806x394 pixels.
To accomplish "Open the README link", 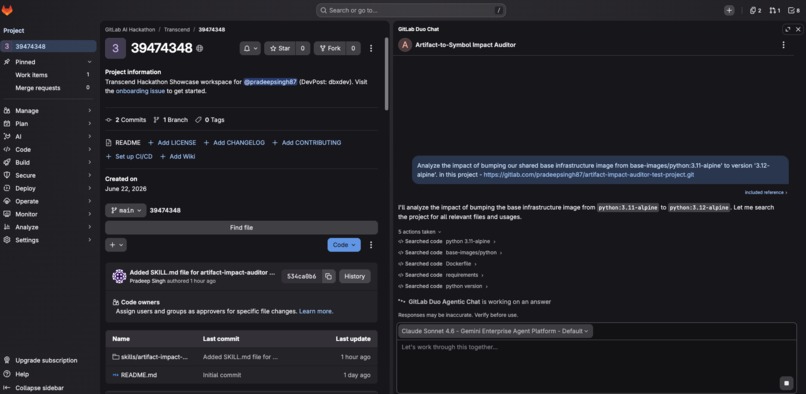I will (123, 142).
